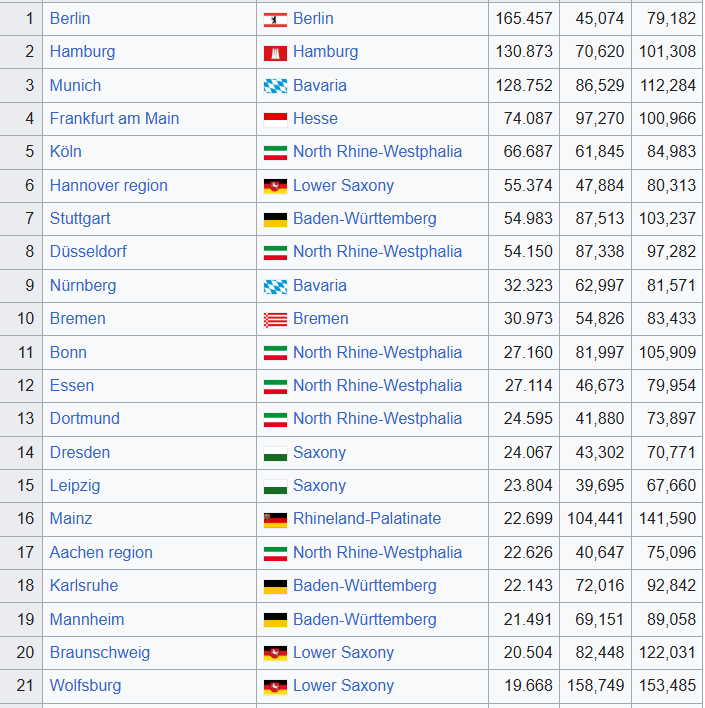This screenshot has height=708, width=705.
Task: Open the Braunschweig city link
Action: (x=100, y=653)
